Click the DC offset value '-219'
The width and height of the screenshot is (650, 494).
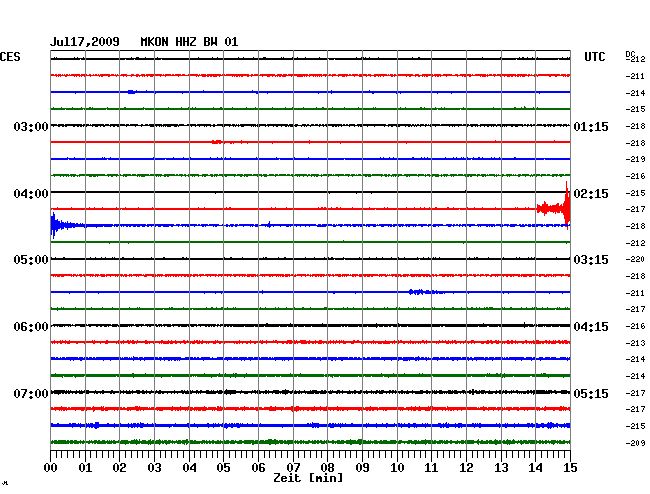pyautogui.click(x=635, y=159)
